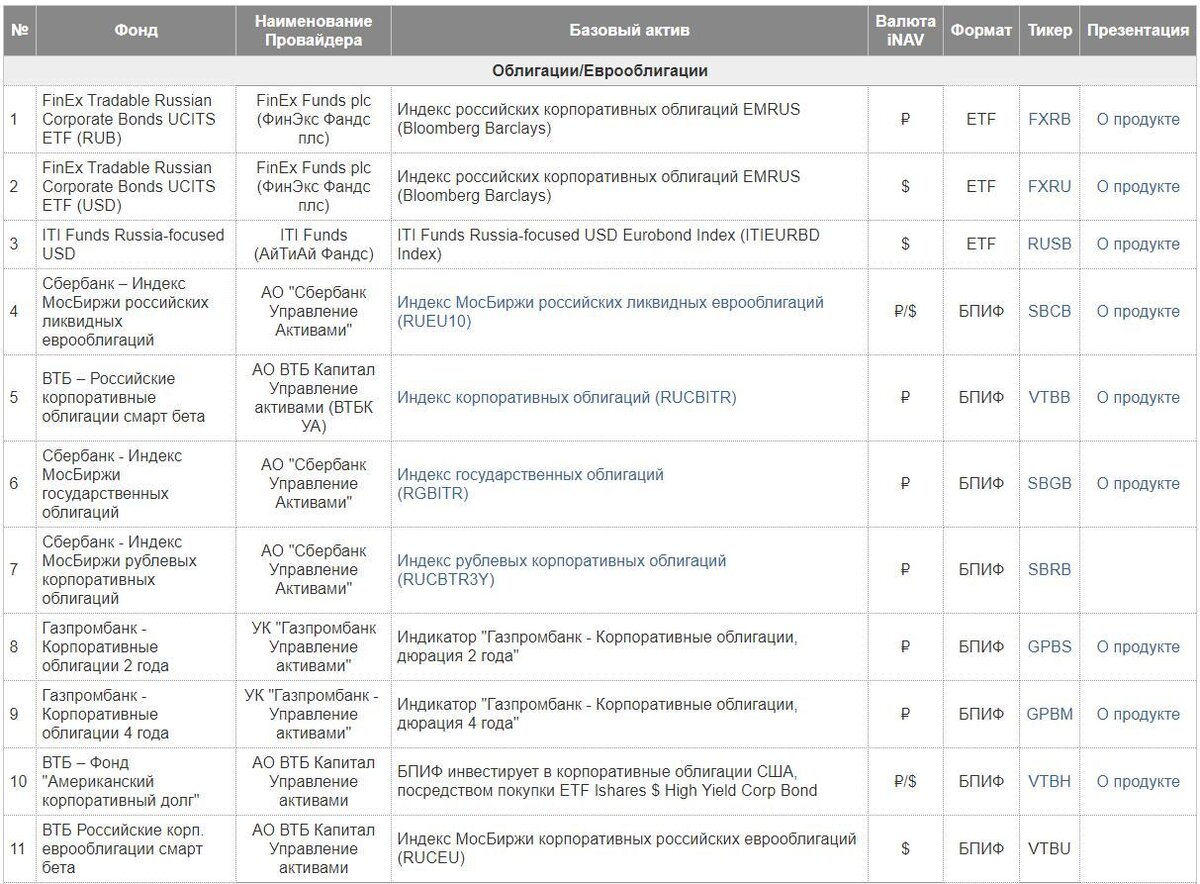Open the RUEU10 index link

coord(610,311)
